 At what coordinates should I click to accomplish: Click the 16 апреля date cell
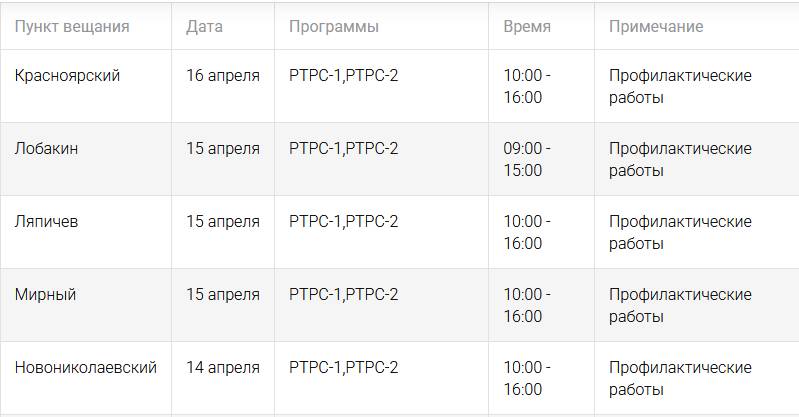tap(223, 76)
